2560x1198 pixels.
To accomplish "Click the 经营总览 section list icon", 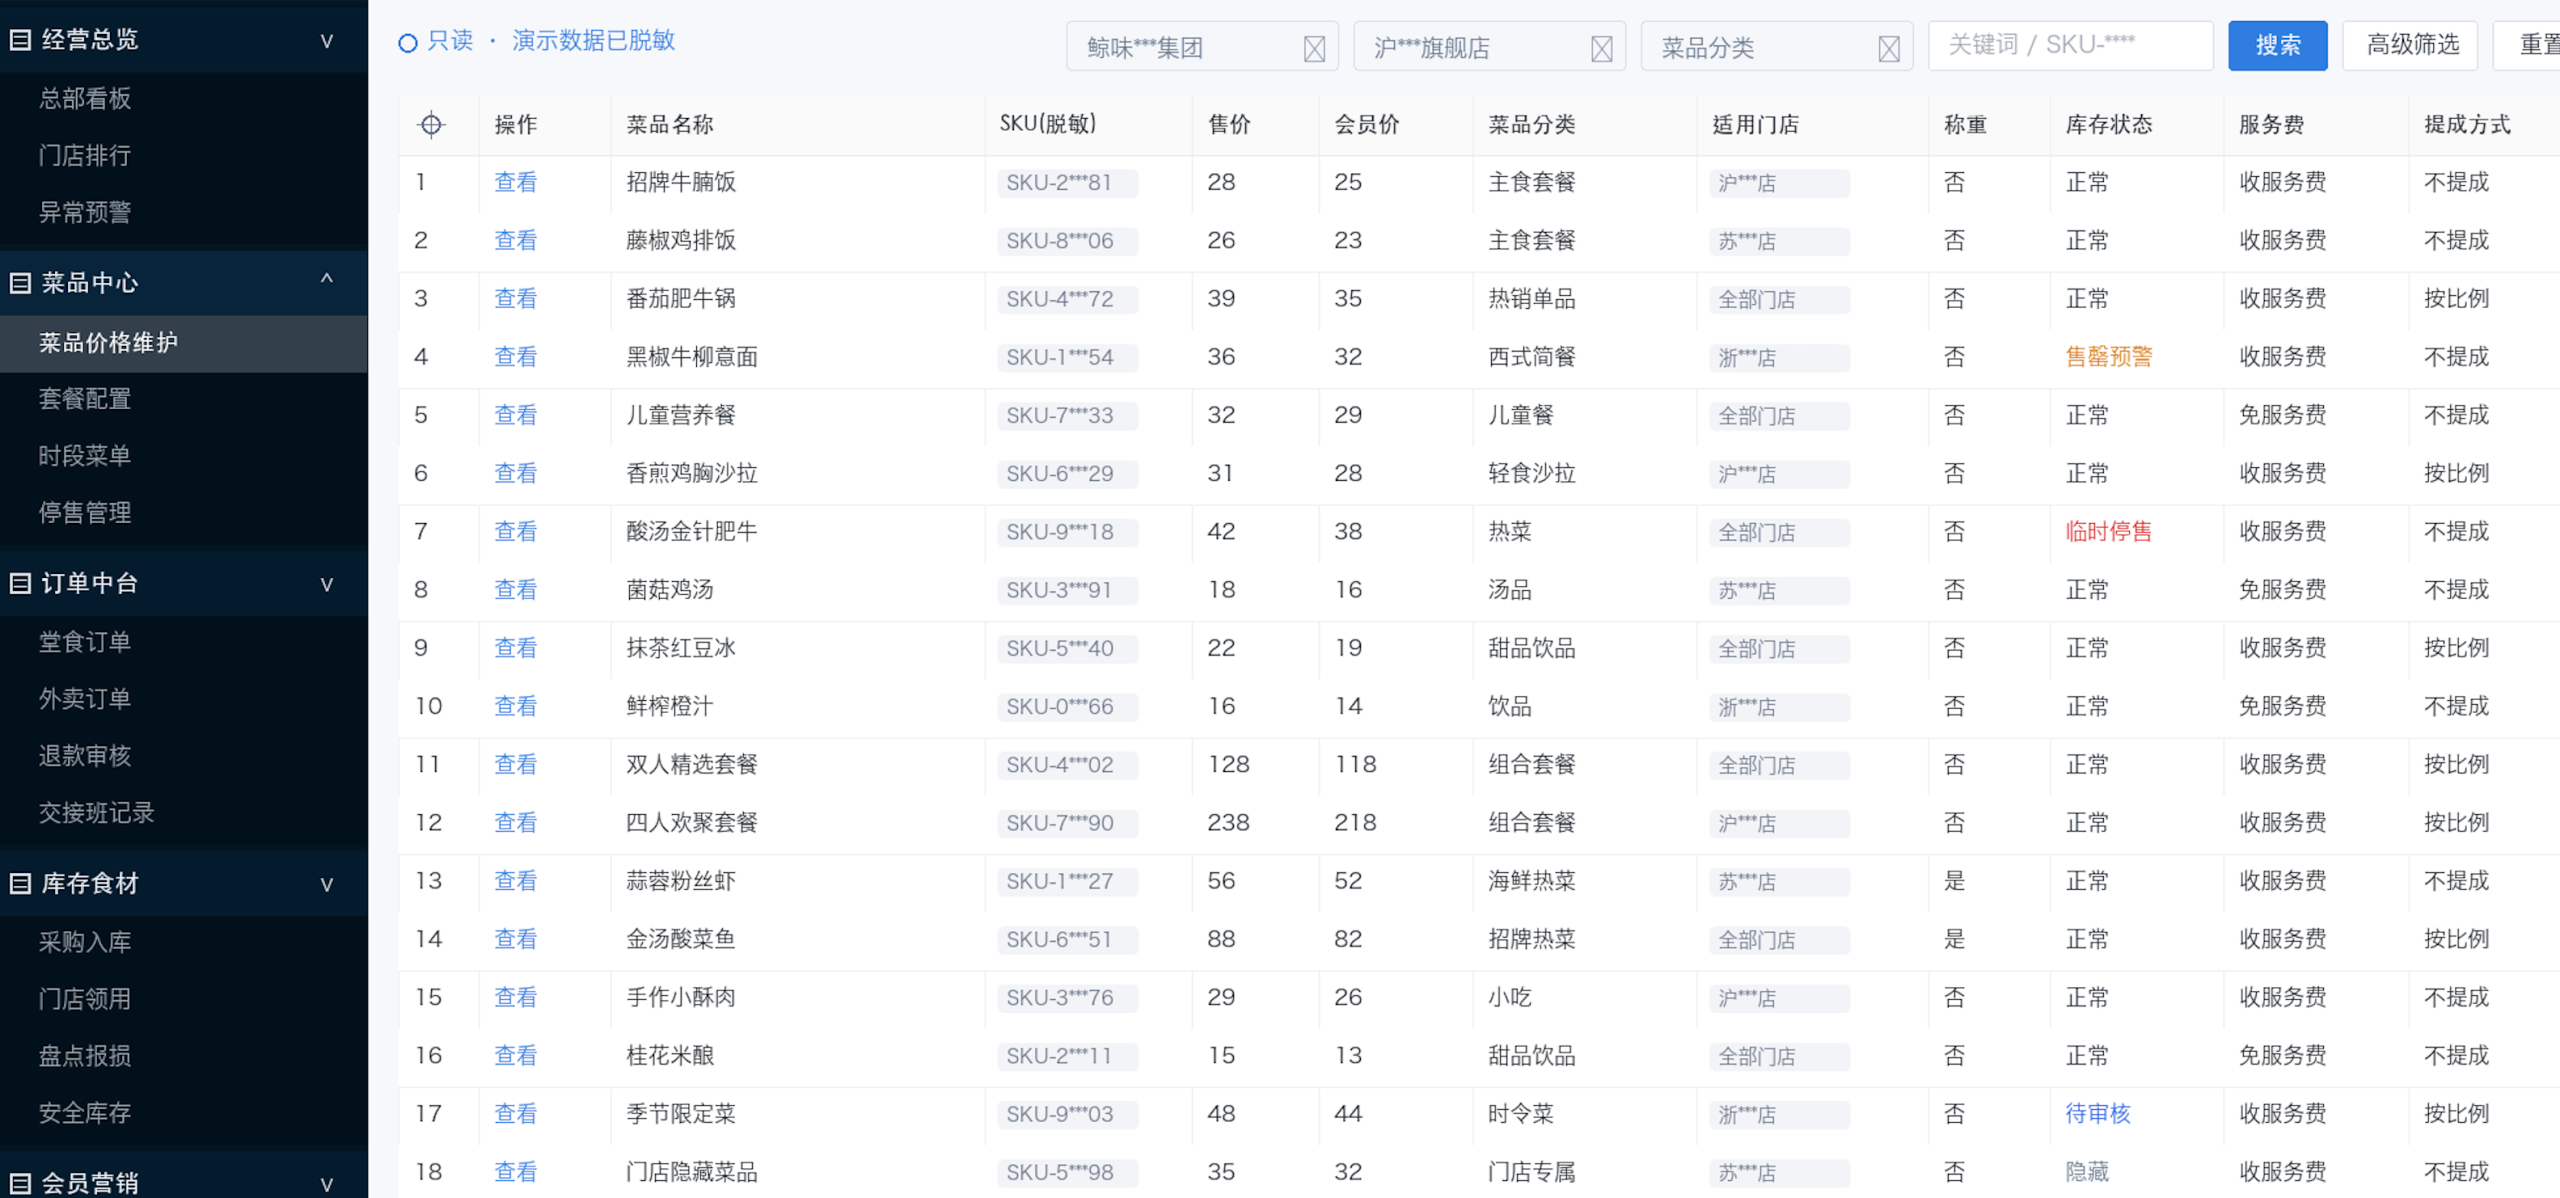I will coord(20,40).
